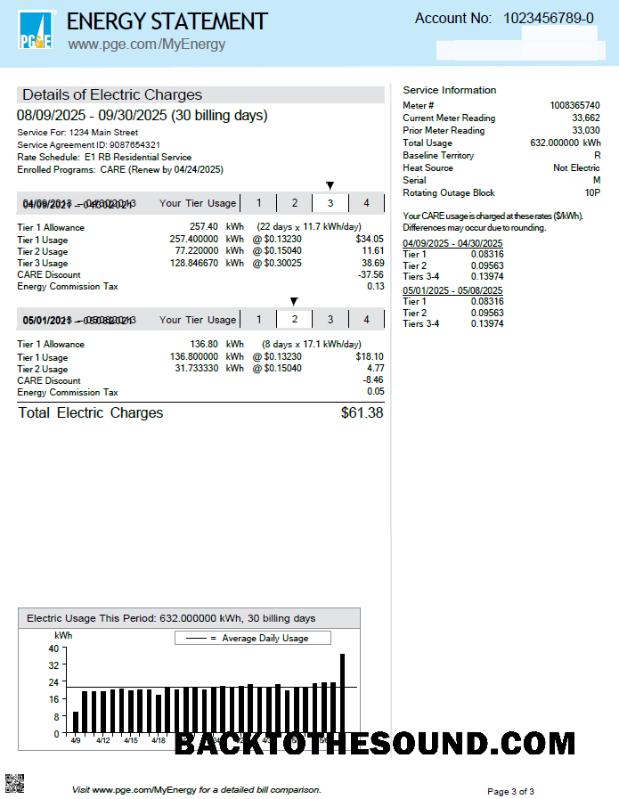Click the $34.05 Tier 1 charge
This screenshot has width=619, height=799.
[x=370, y=239]
